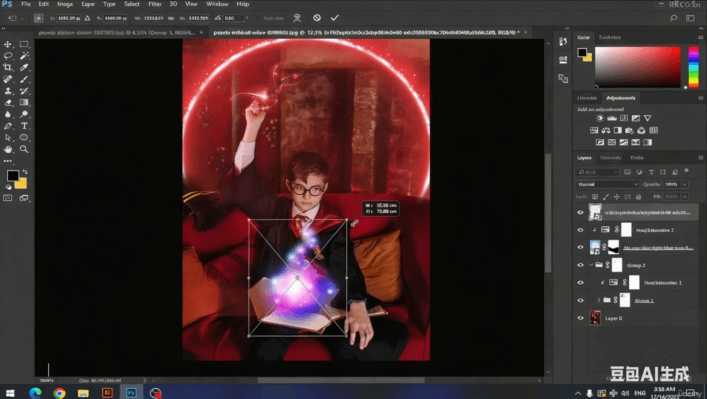
Task: Select the Magic Wand tool
Action: tap(24, 56)
